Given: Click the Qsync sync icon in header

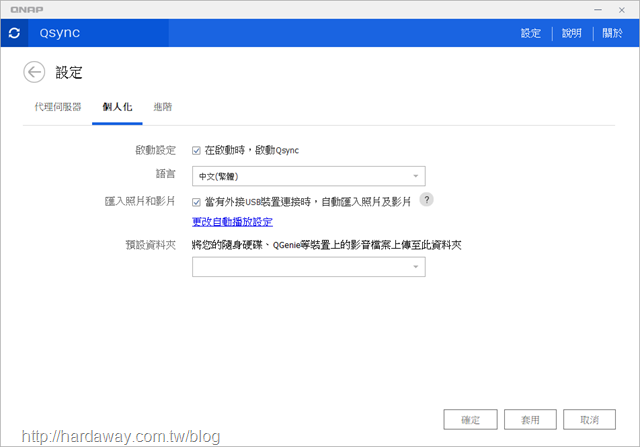Looking at the screenshot, I should (14, 33).
